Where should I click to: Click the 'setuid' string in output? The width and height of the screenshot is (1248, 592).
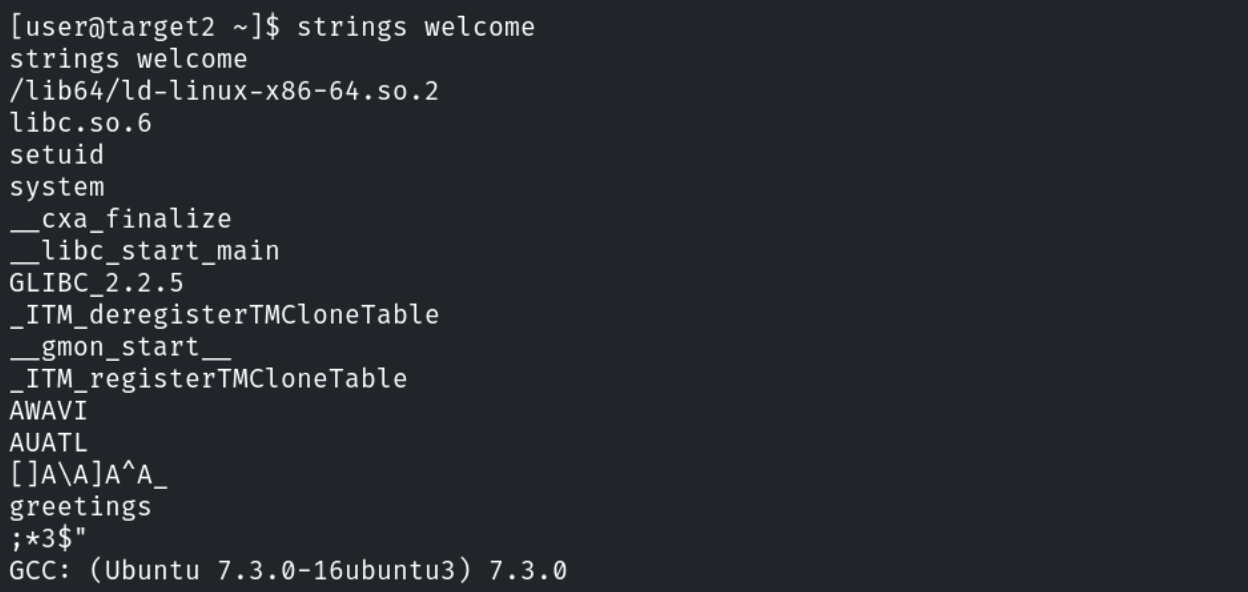click(57, 155)
